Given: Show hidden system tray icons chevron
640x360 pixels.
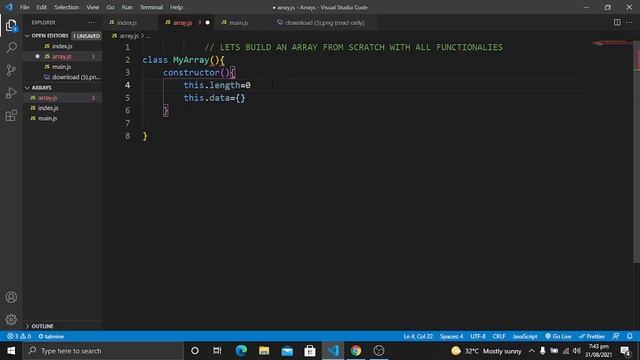Looking at the screenshot, I should [531, 351].
